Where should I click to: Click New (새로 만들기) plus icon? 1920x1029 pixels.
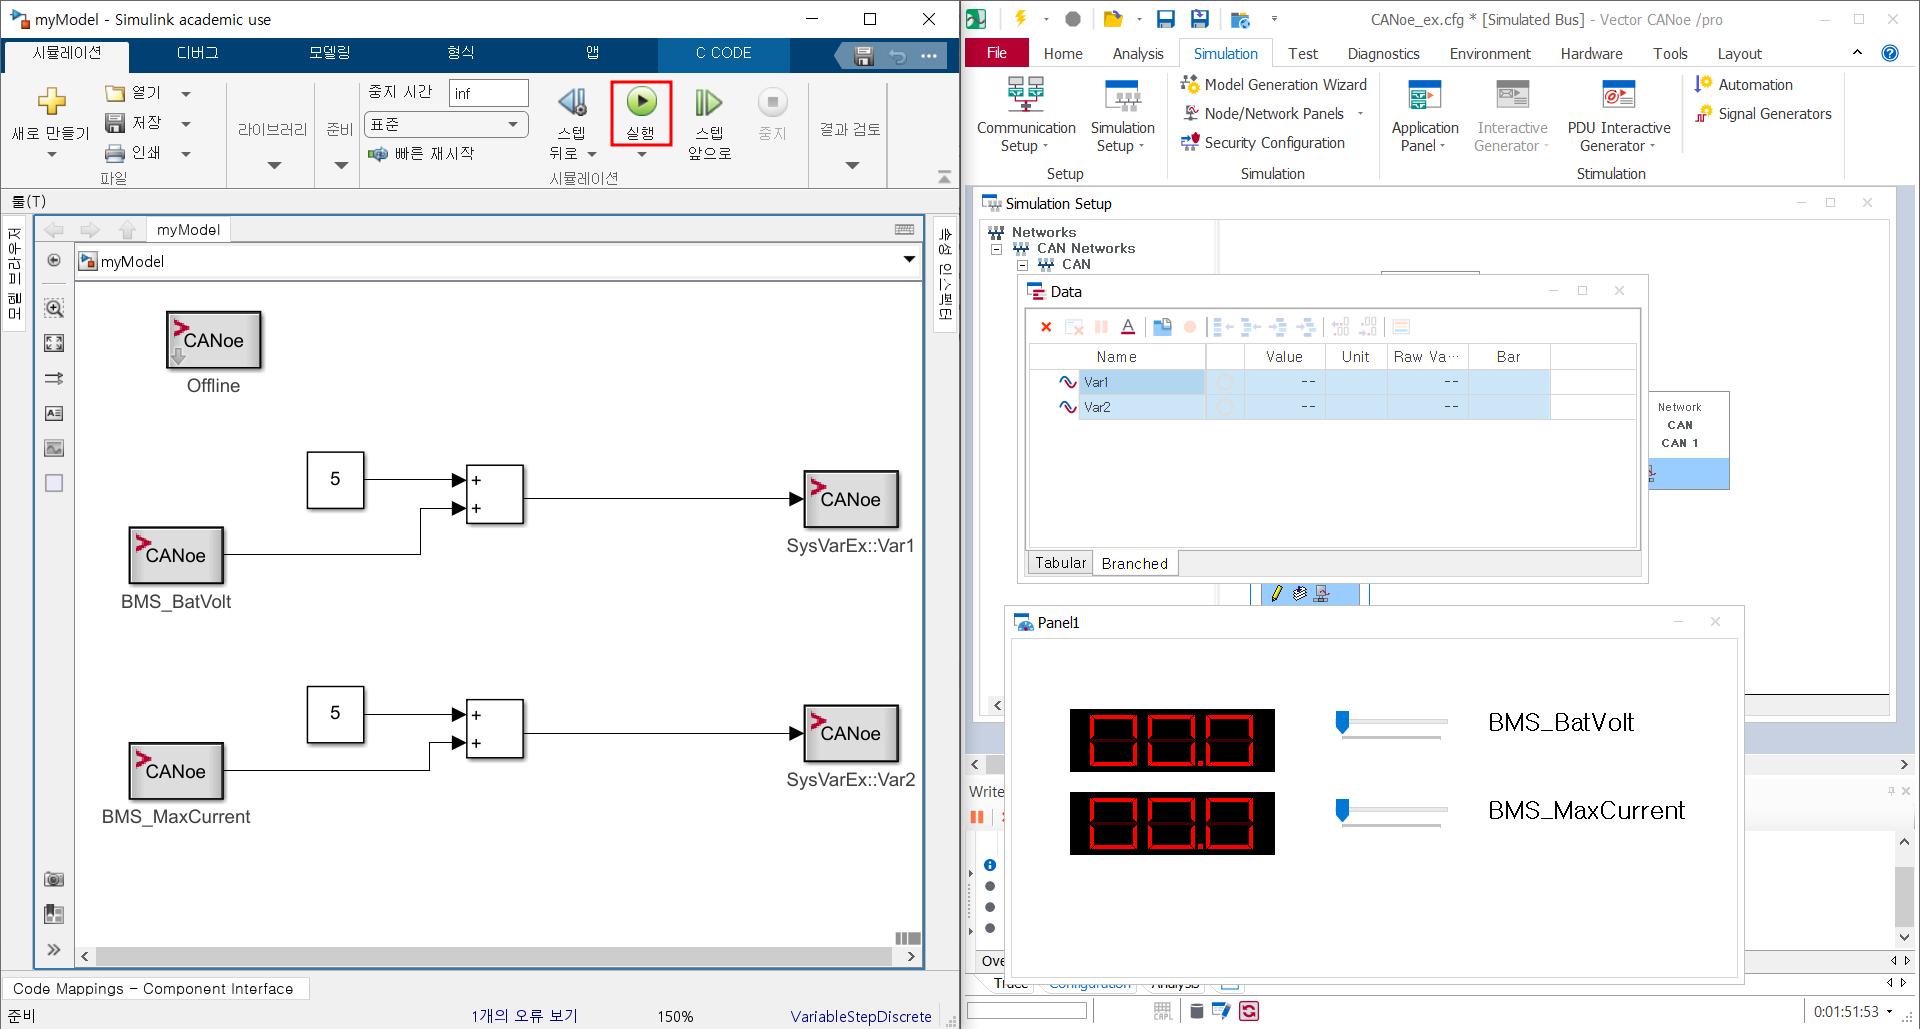click(51, 101)
